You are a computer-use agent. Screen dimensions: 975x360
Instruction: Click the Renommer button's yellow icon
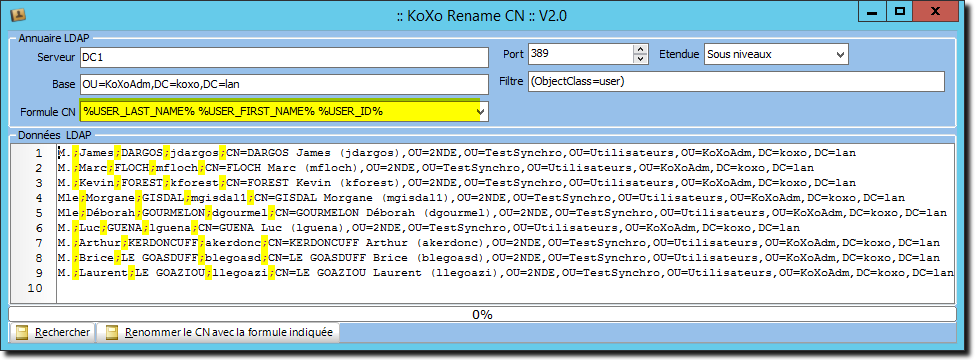coord(112,333)
